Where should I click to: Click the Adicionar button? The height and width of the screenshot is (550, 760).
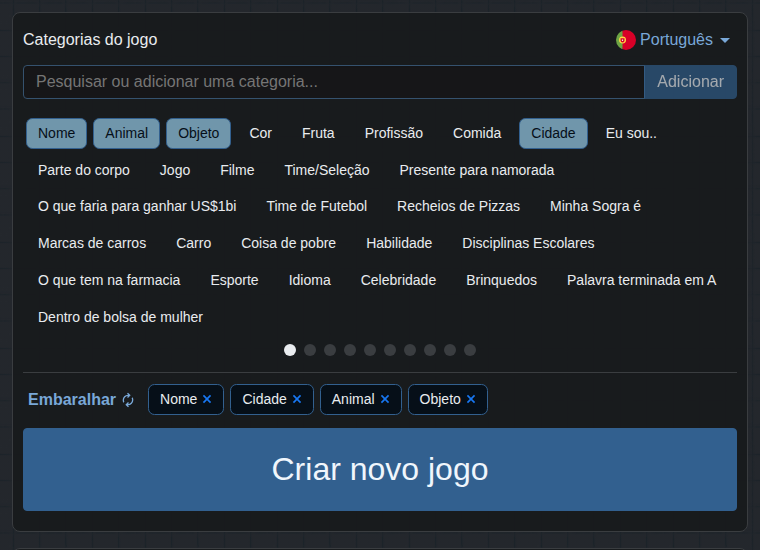[690, 82]
